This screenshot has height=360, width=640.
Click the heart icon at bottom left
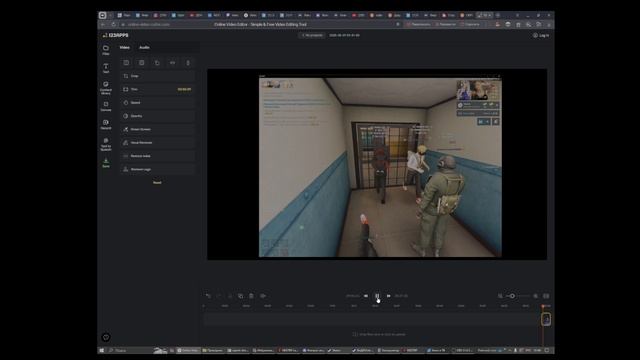[x=106, y=337]
